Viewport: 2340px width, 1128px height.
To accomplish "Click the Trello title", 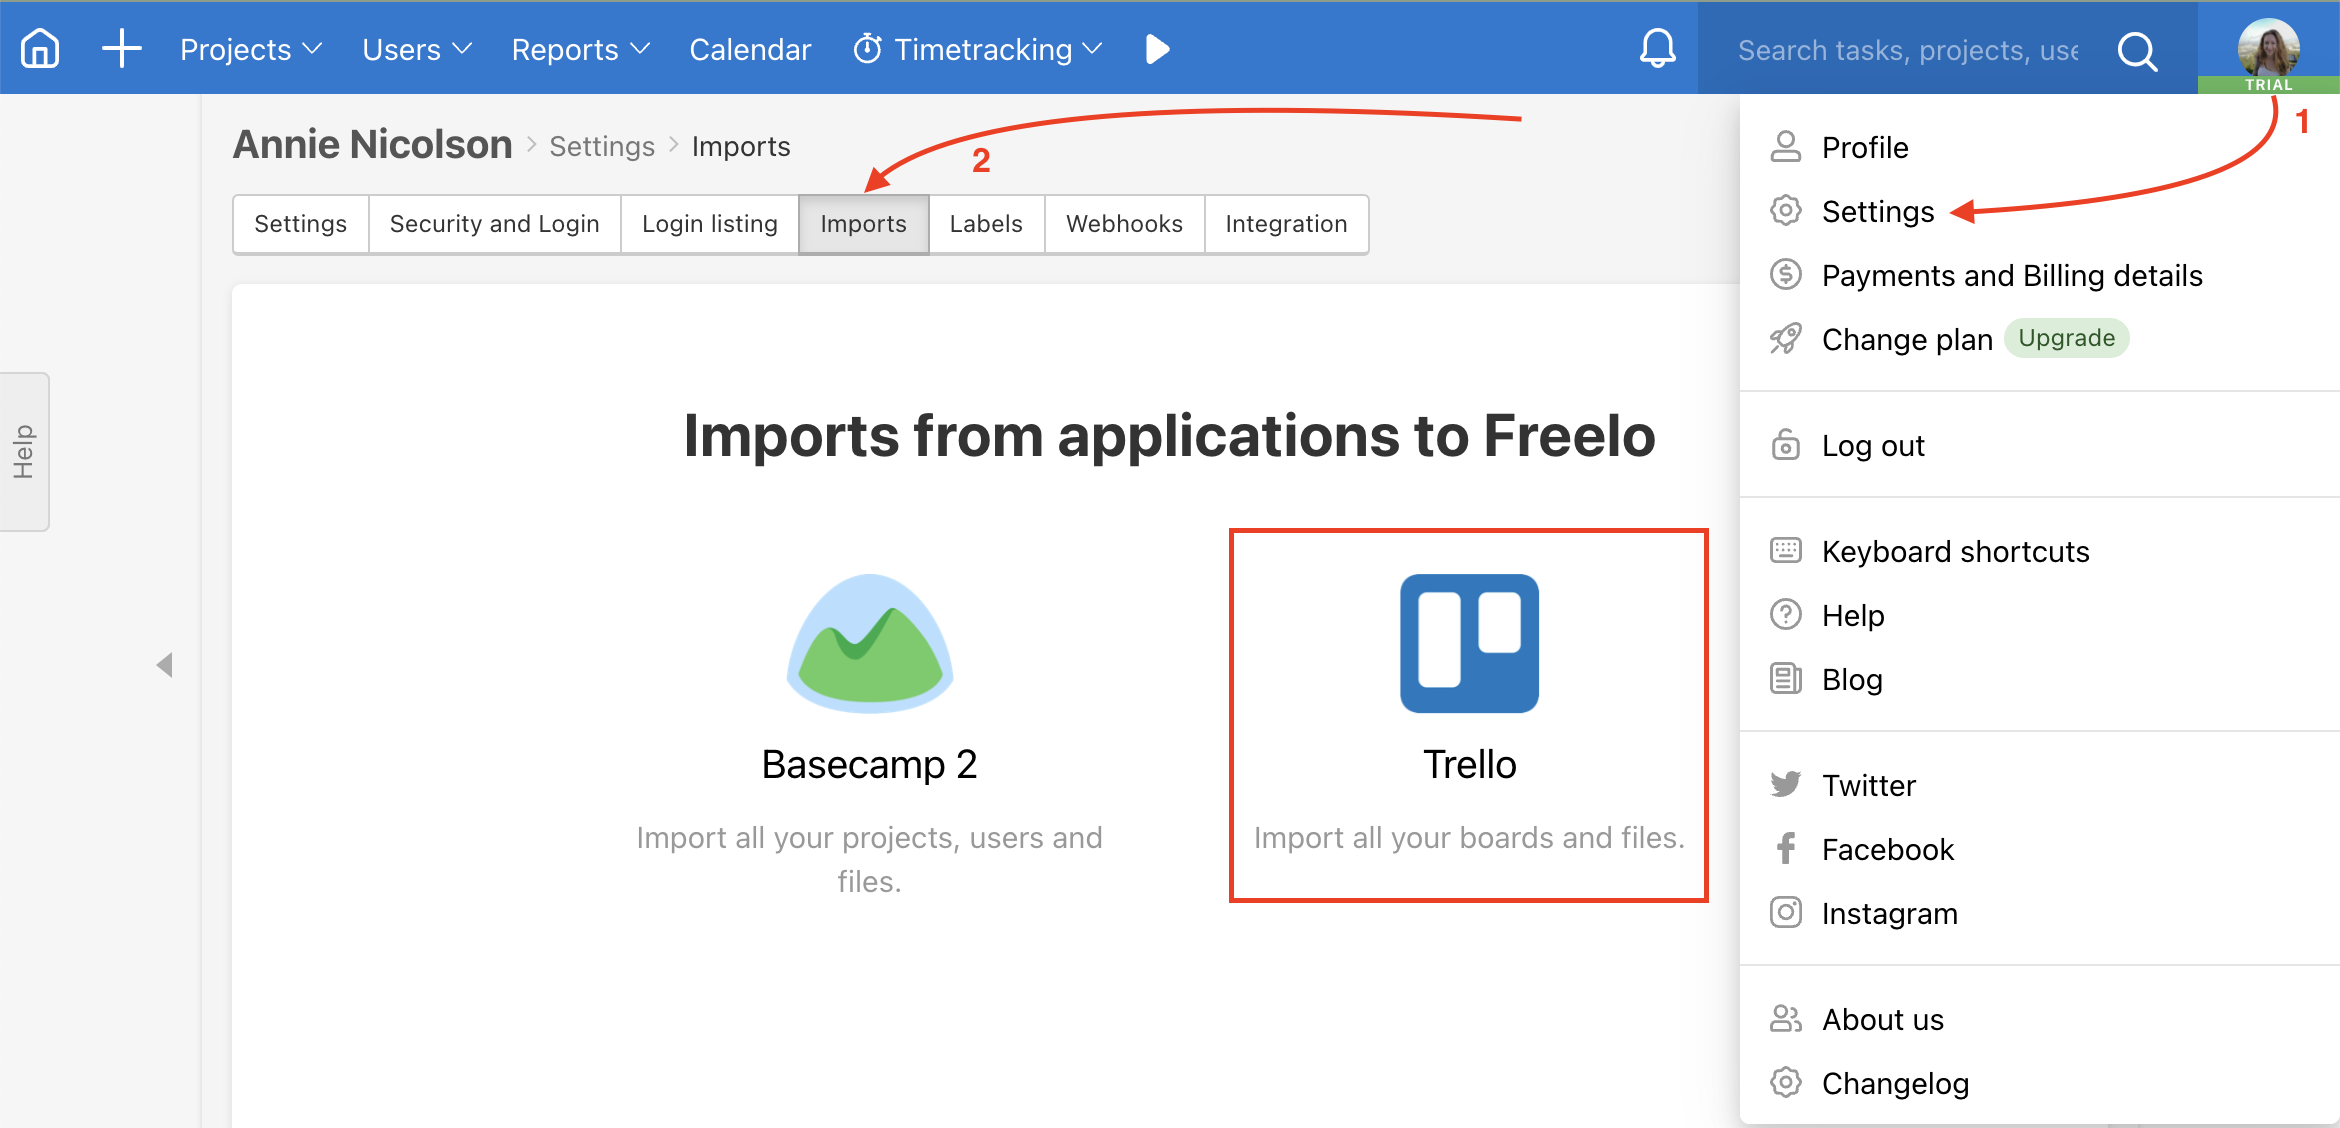I will [x=1469, y=764].
